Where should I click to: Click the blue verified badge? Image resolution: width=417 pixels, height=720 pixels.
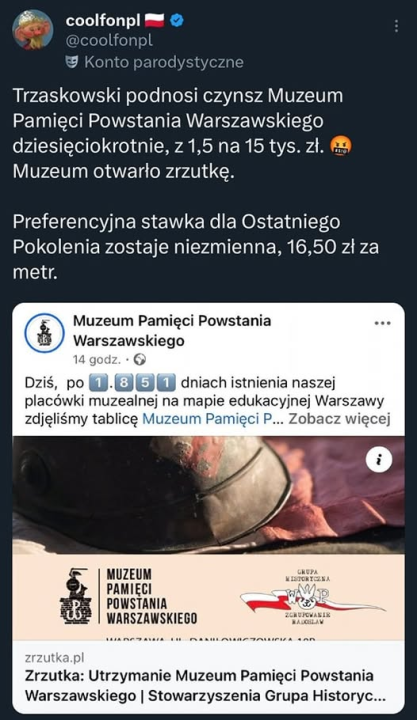177,20
